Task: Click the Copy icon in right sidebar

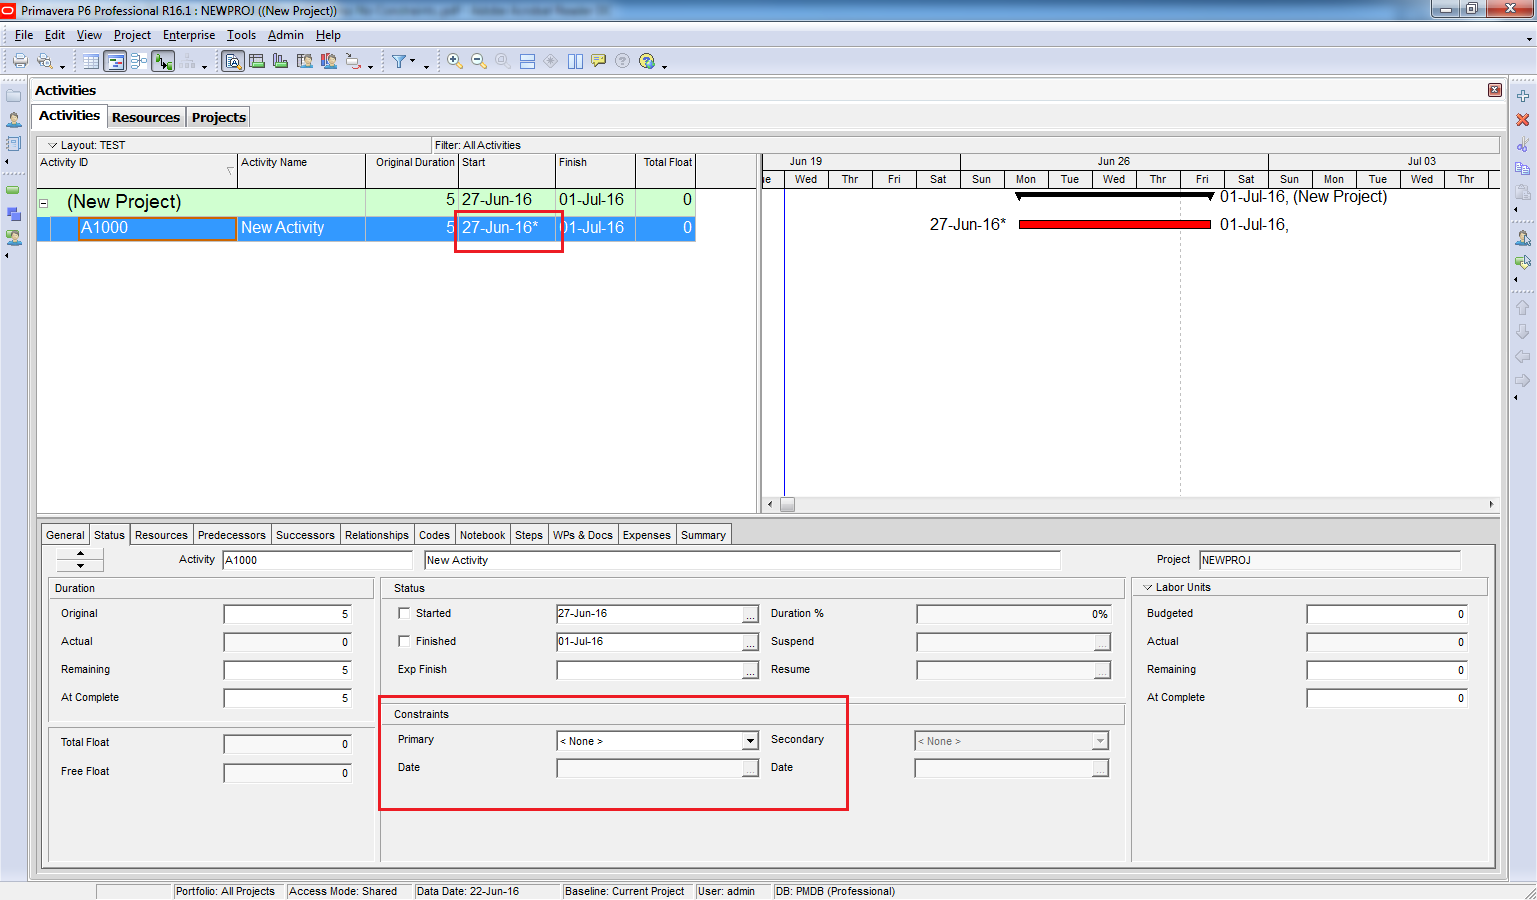Action: coord(1522,168)
